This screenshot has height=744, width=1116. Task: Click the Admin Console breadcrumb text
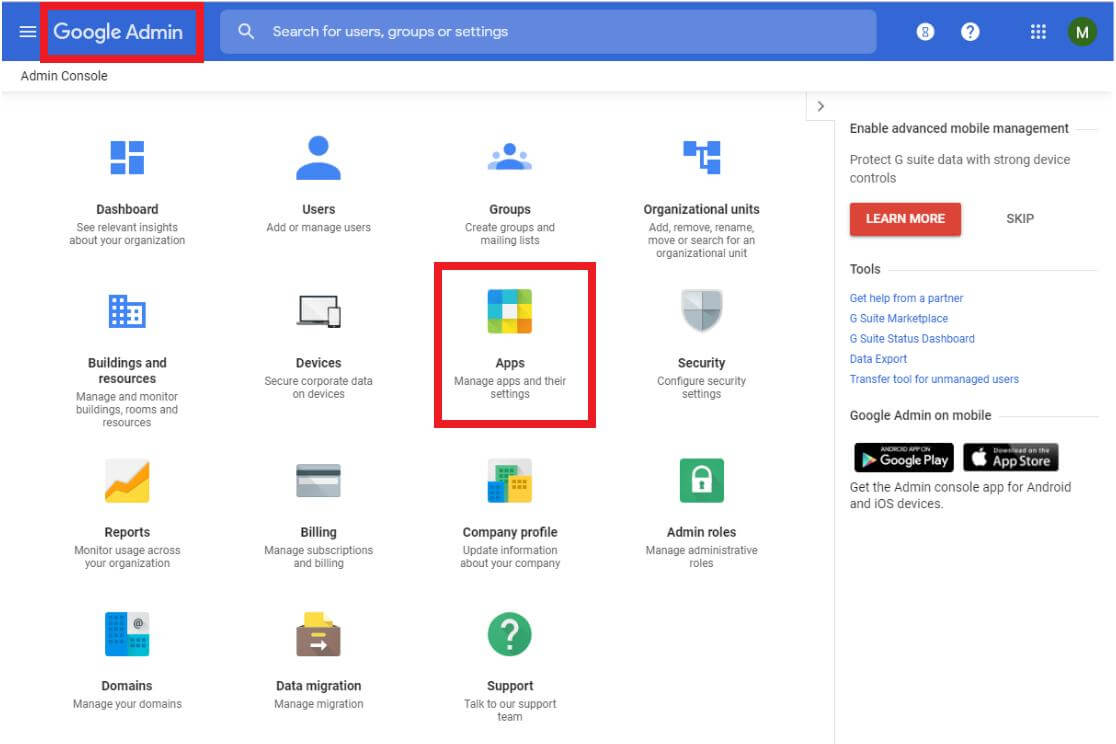pyautogui.click(x=64, y=75)
